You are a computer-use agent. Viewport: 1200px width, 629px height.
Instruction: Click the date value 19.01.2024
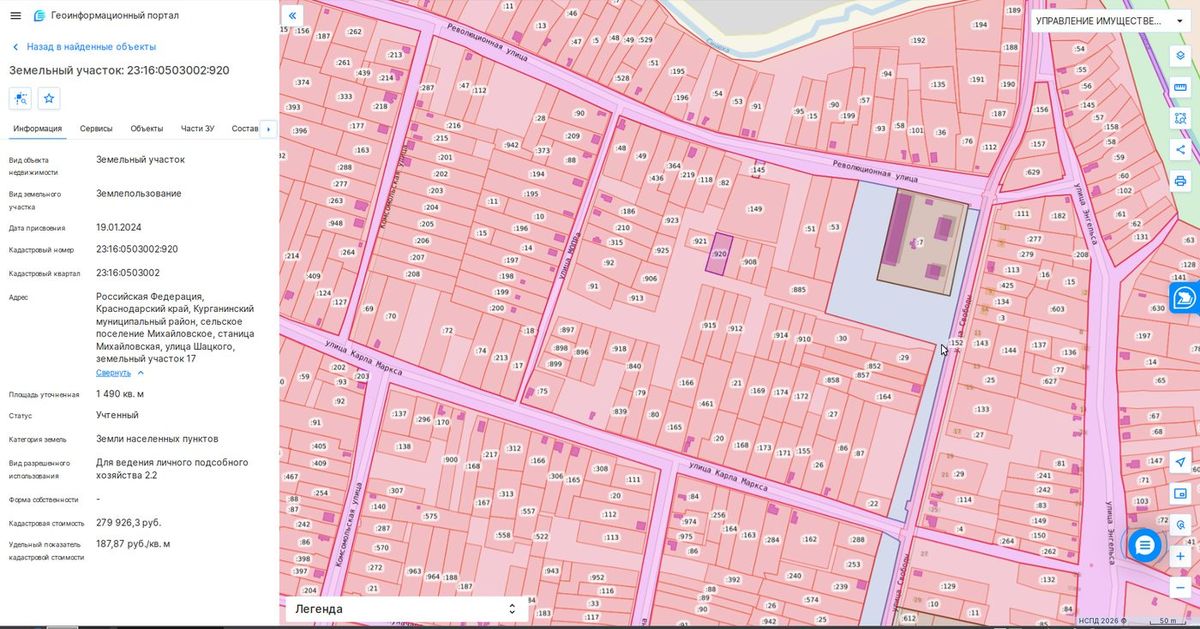(119, 227)
